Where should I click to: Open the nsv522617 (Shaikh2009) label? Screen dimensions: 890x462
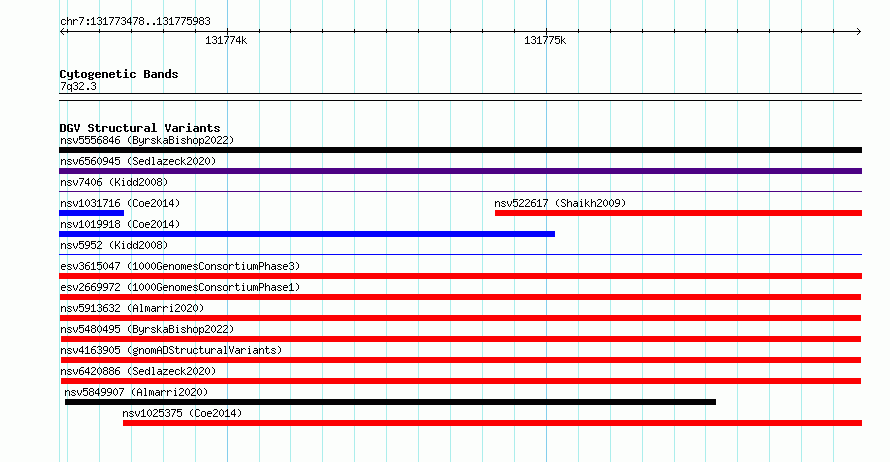coord(560,203)
